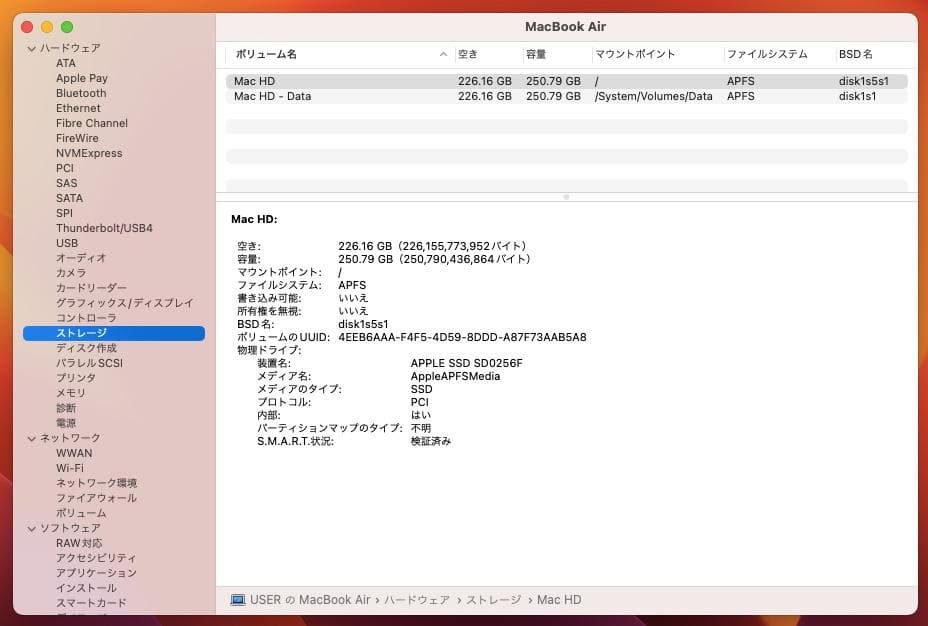The width and height of the screenshot is (928, 626).
Task: Sort by ファイルシステム column header
Action: click(x=767, y=54)
